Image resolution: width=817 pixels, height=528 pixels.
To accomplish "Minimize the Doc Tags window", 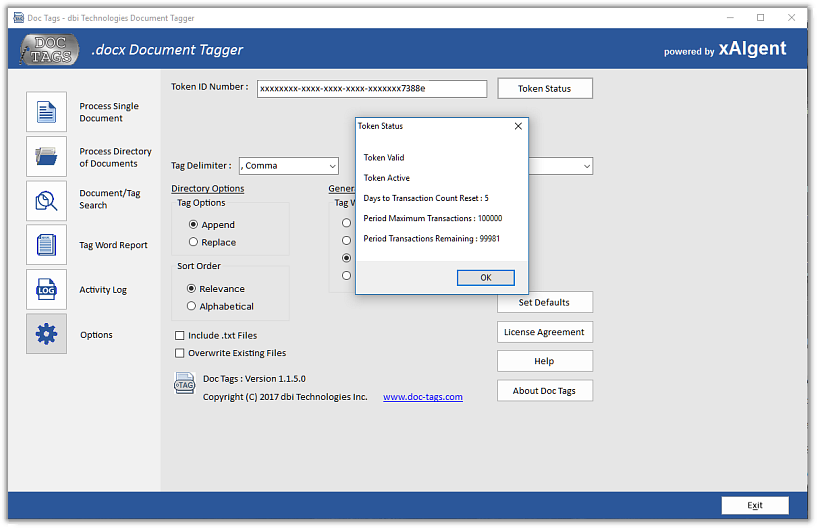I will point(730,18).
